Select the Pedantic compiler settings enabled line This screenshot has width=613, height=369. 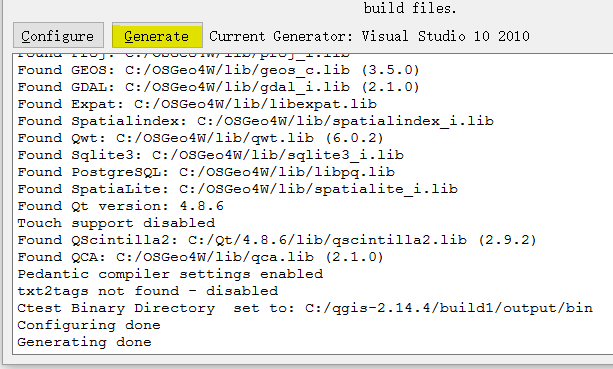[x=170, y=274]
